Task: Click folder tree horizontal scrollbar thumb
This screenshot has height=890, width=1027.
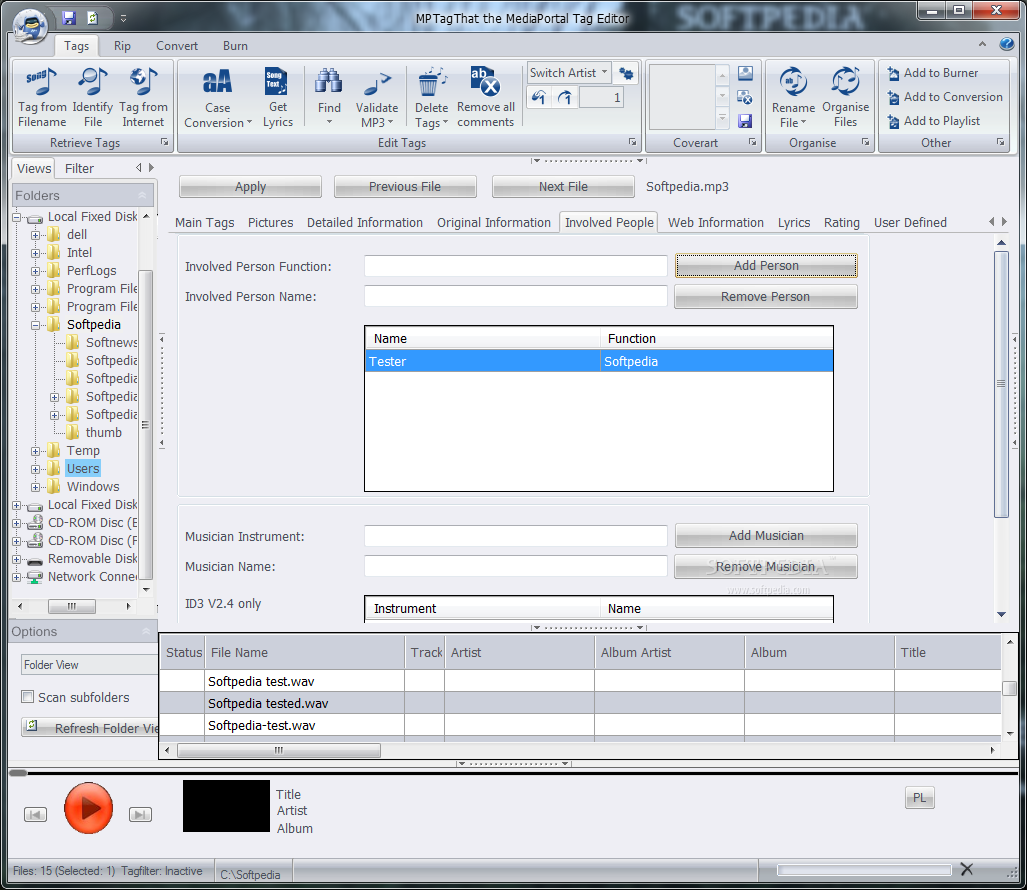Action: pyautogui.click(x=71, y=606)
